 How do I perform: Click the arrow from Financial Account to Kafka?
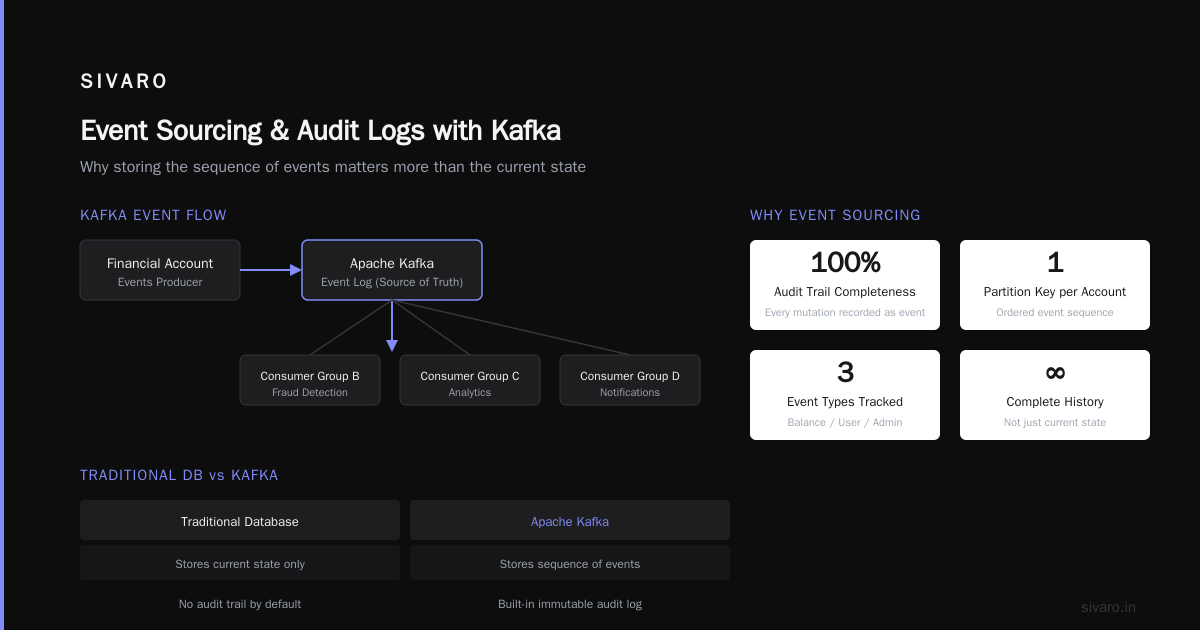point(271,270)
